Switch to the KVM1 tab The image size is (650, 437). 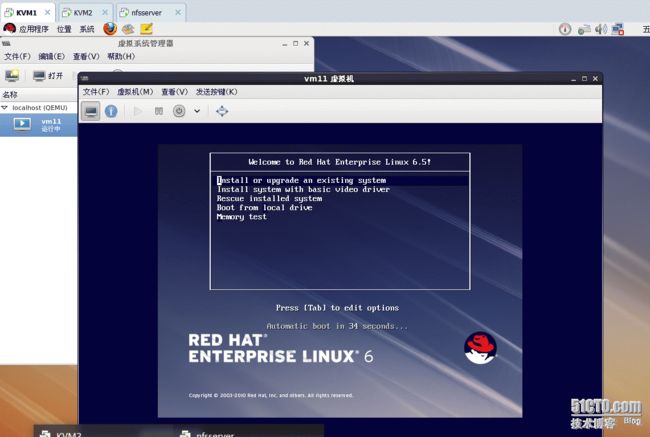point(26,12)
